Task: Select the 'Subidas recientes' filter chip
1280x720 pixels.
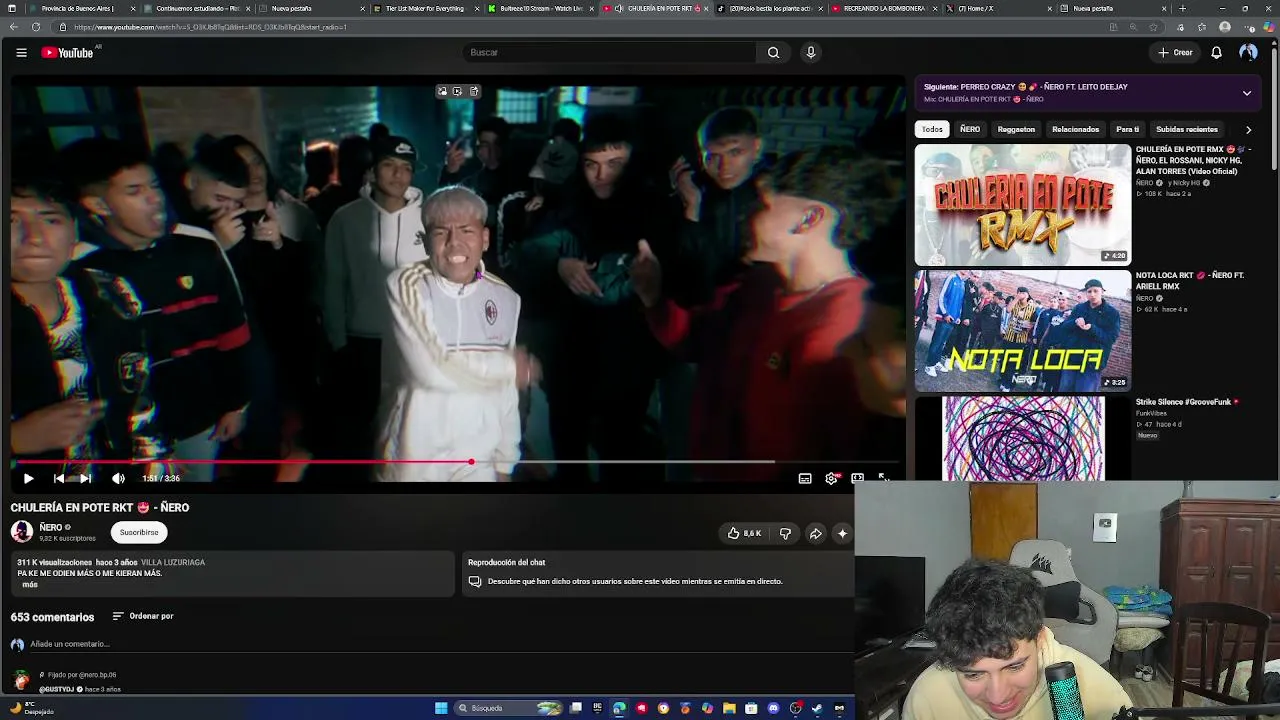Action: (1187, 129)
